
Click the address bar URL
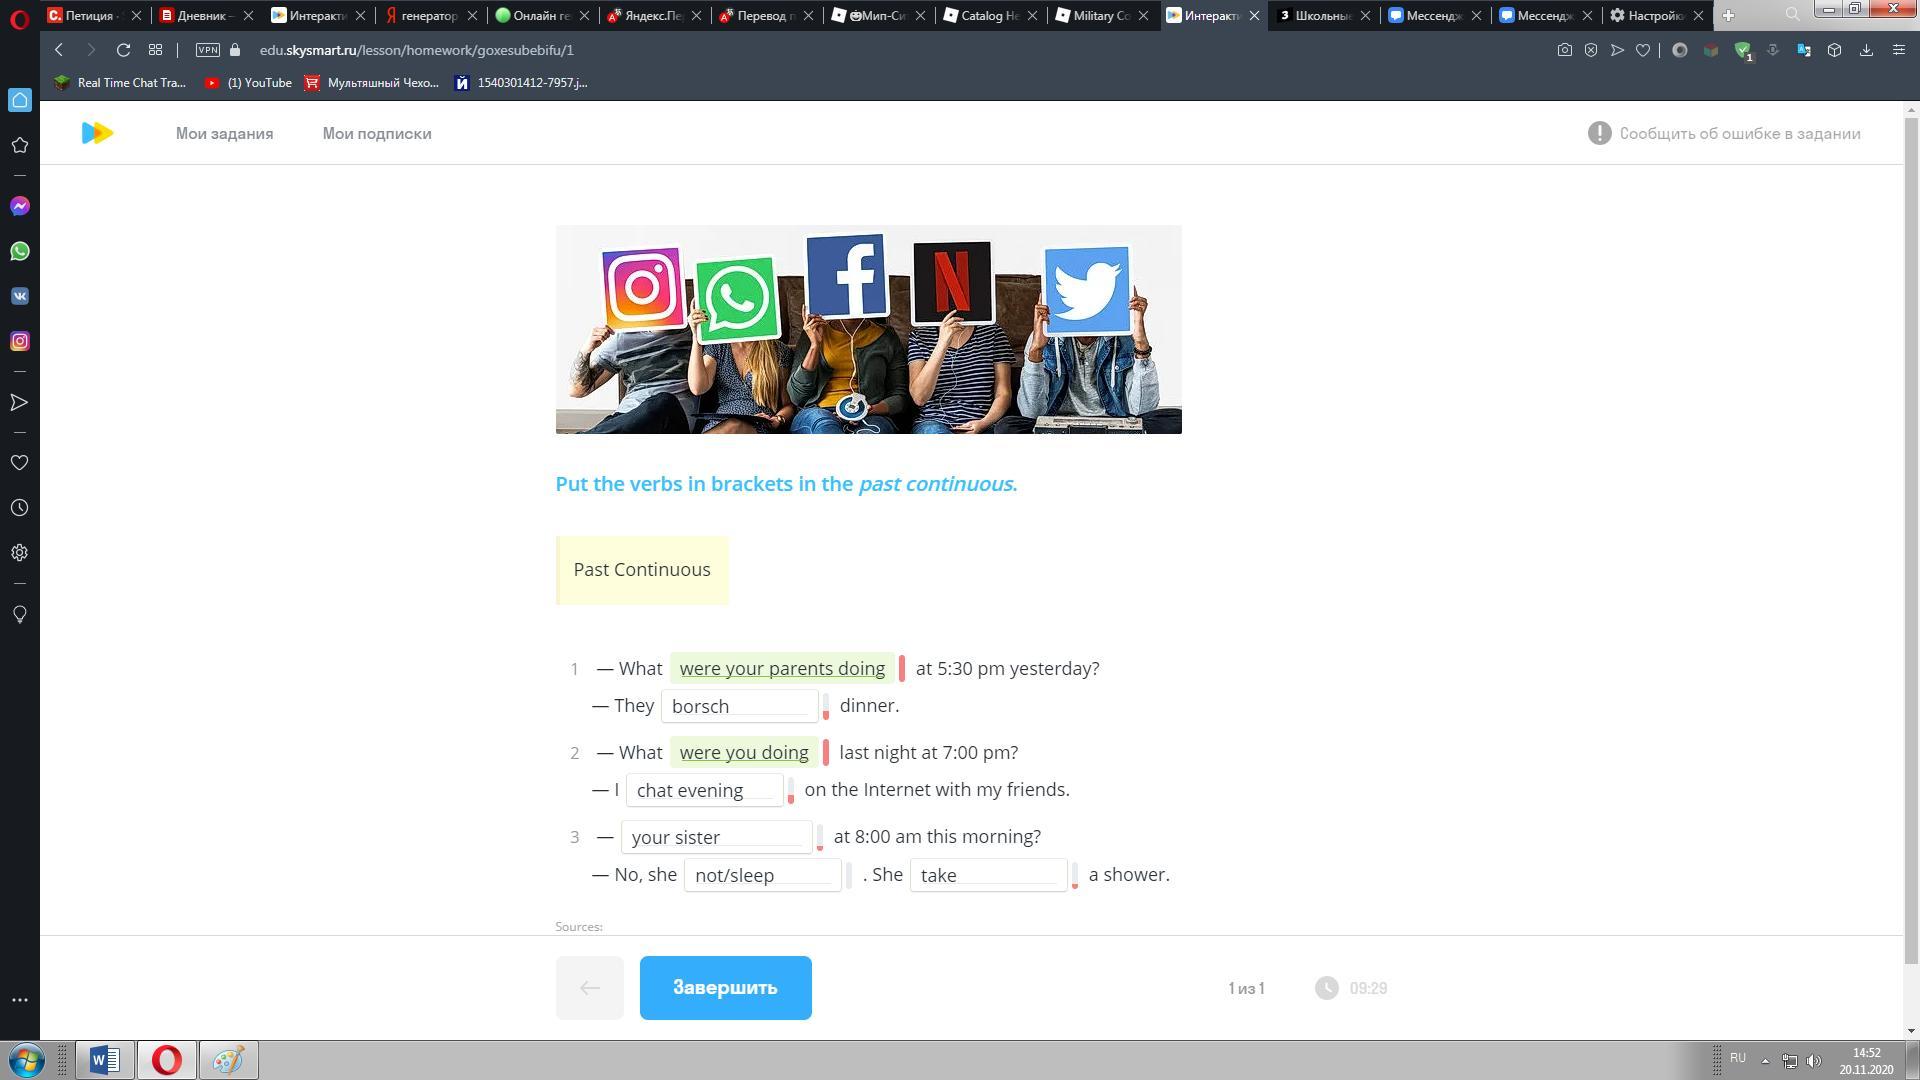pos(416,50)
